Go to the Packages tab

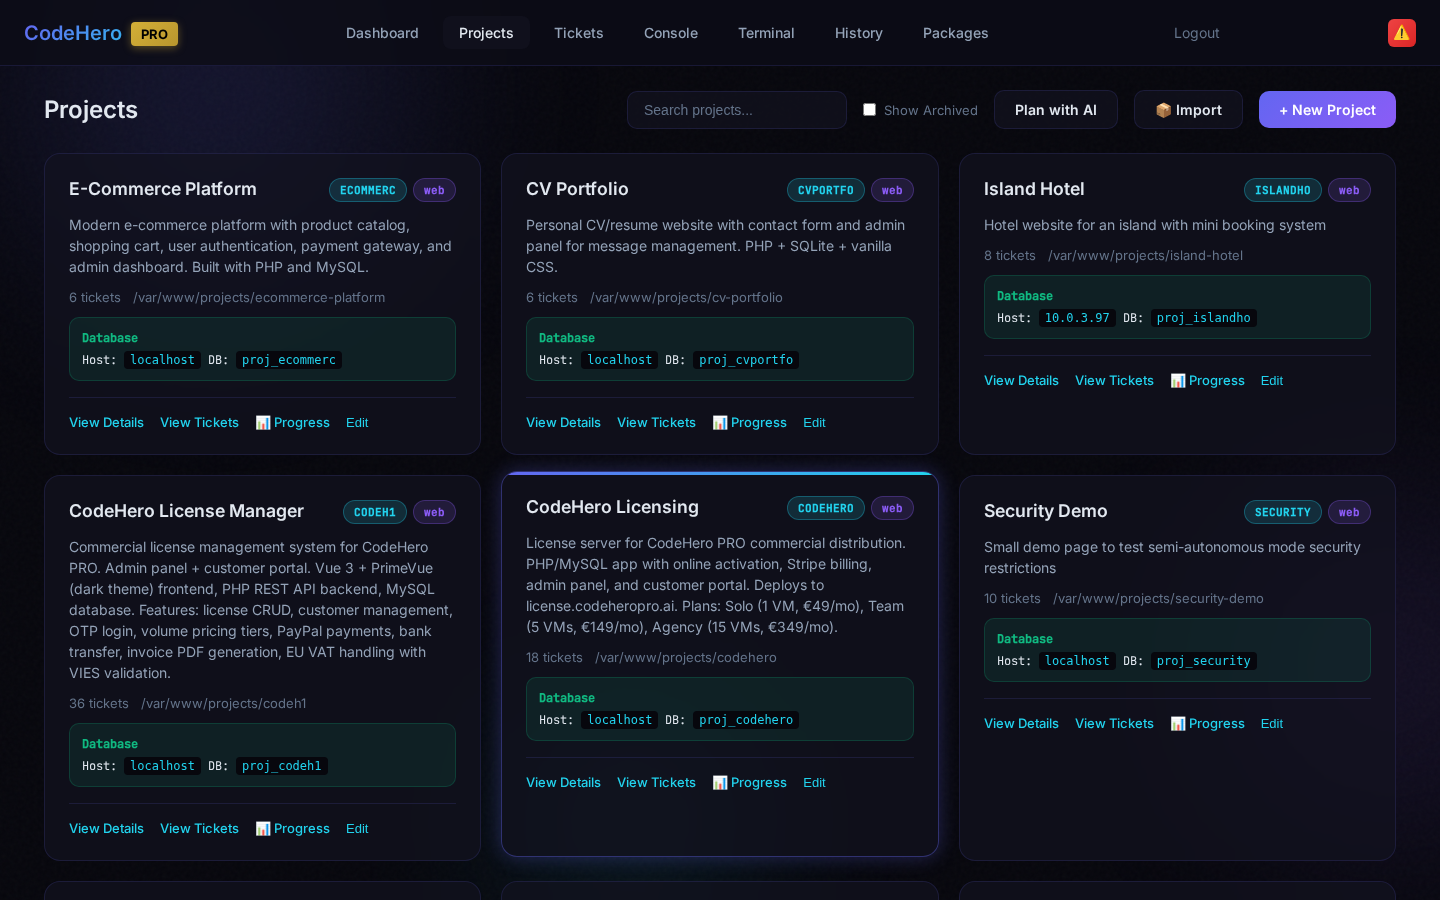pyautogui.click(x=955, y=33)
